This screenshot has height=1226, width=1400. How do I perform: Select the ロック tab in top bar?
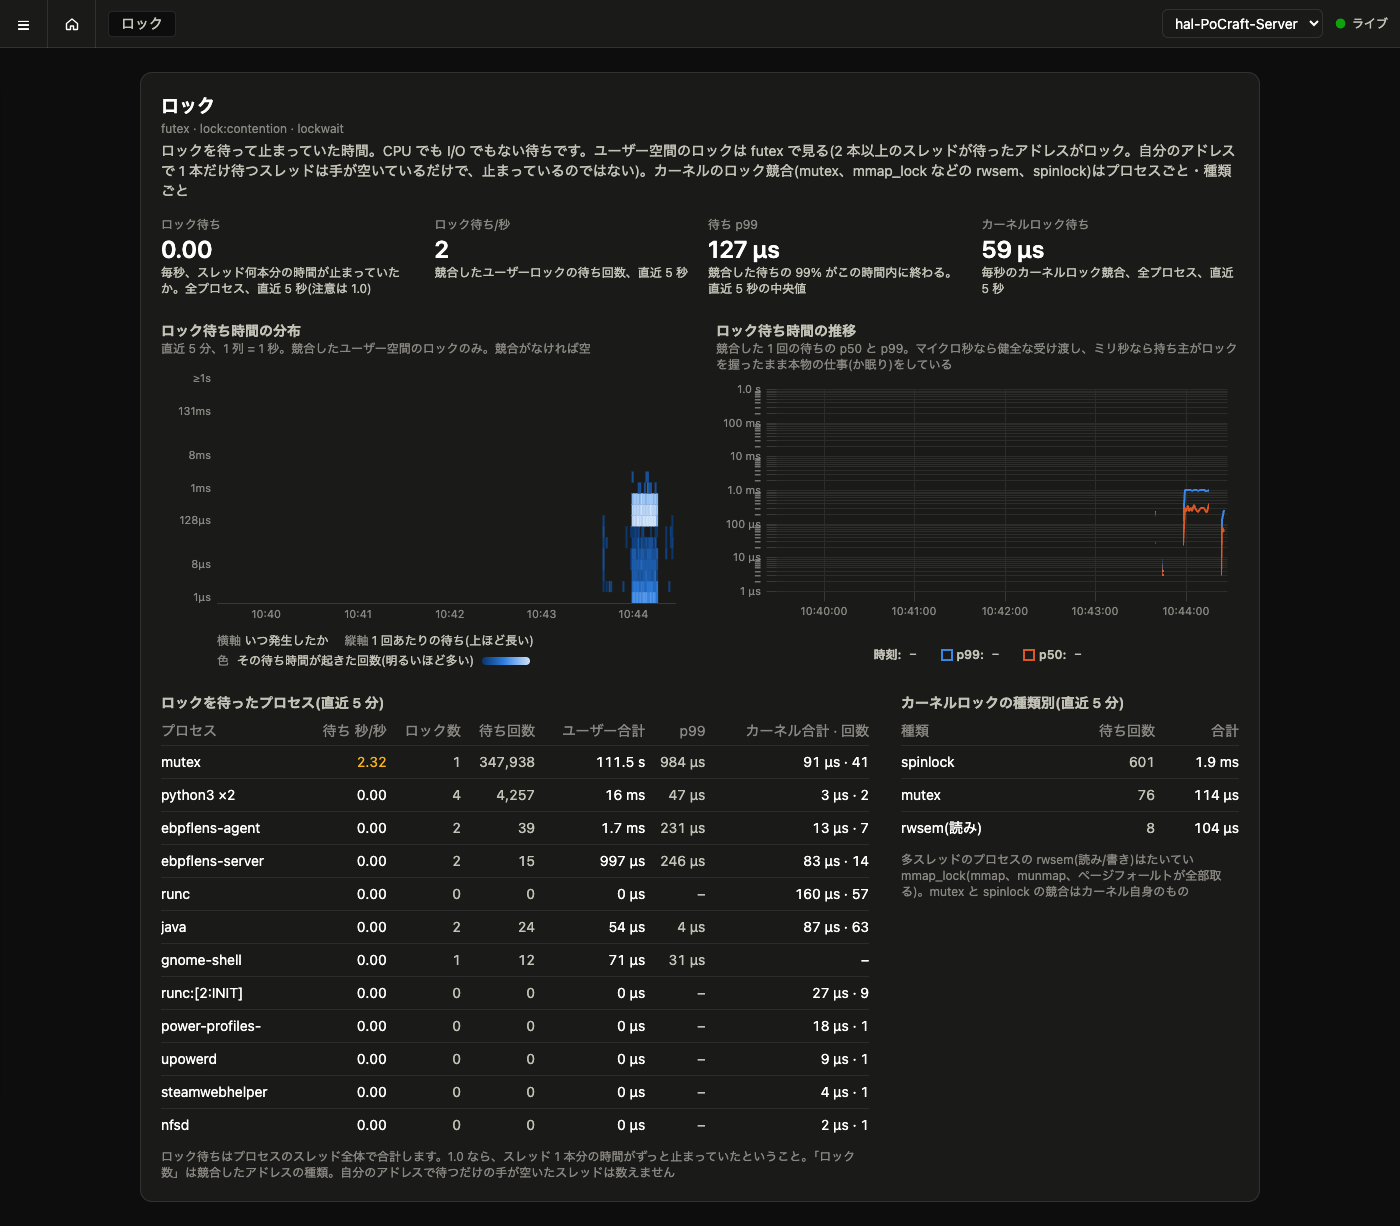142,24
